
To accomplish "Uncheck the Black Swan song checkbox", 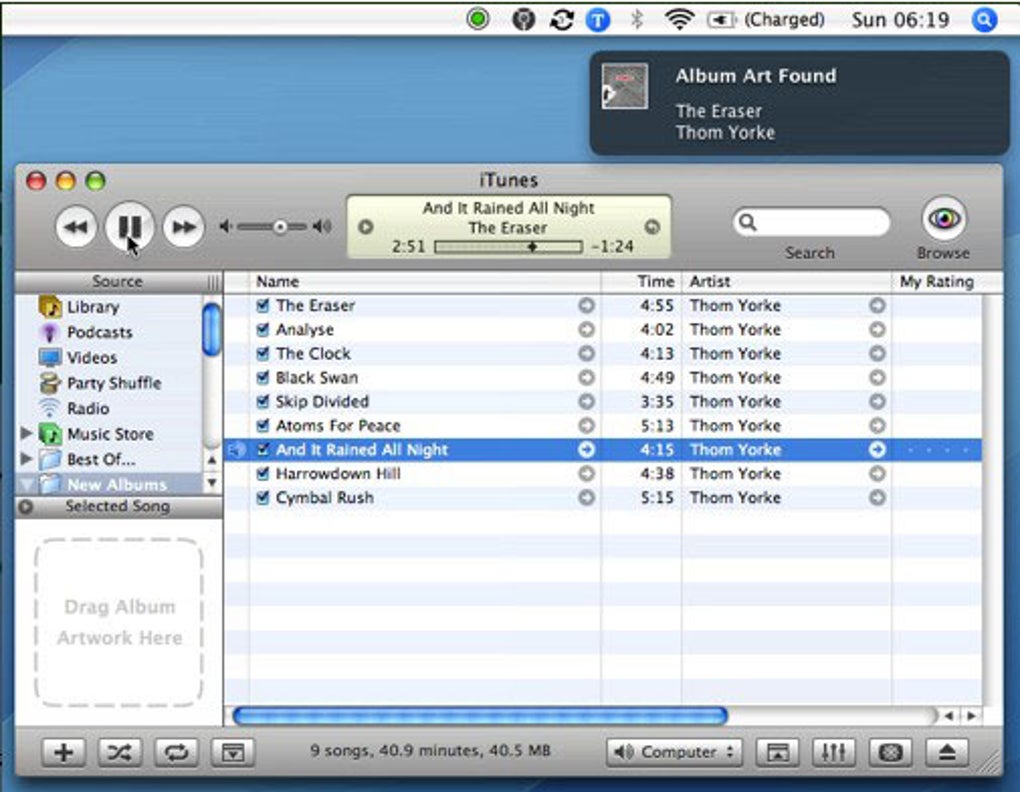I will [x=263, y=377].
